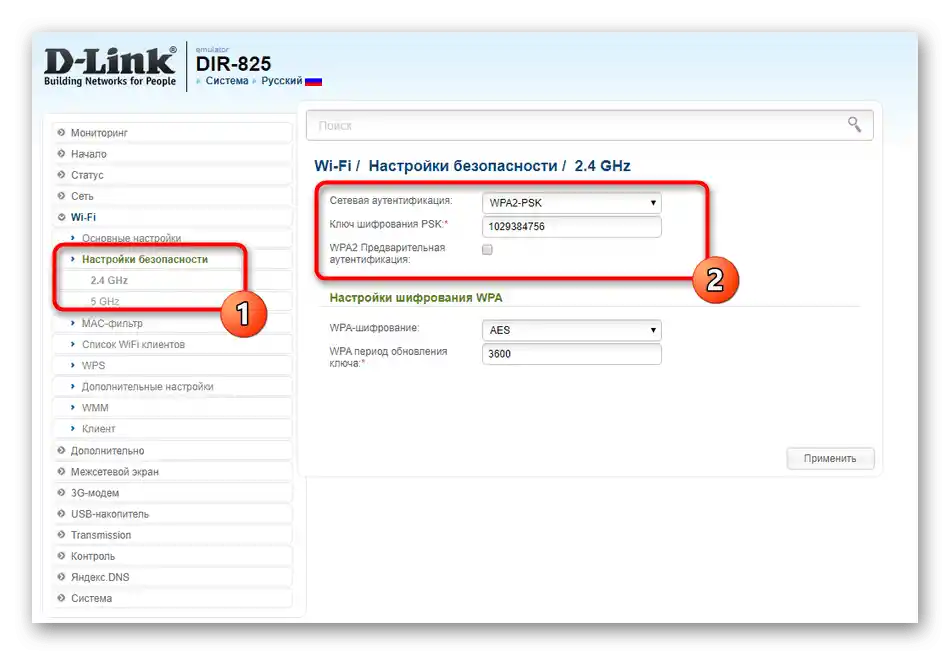
Task: Collapse the Wi-Fi section via its circle icon
Action: click(61, 217)
